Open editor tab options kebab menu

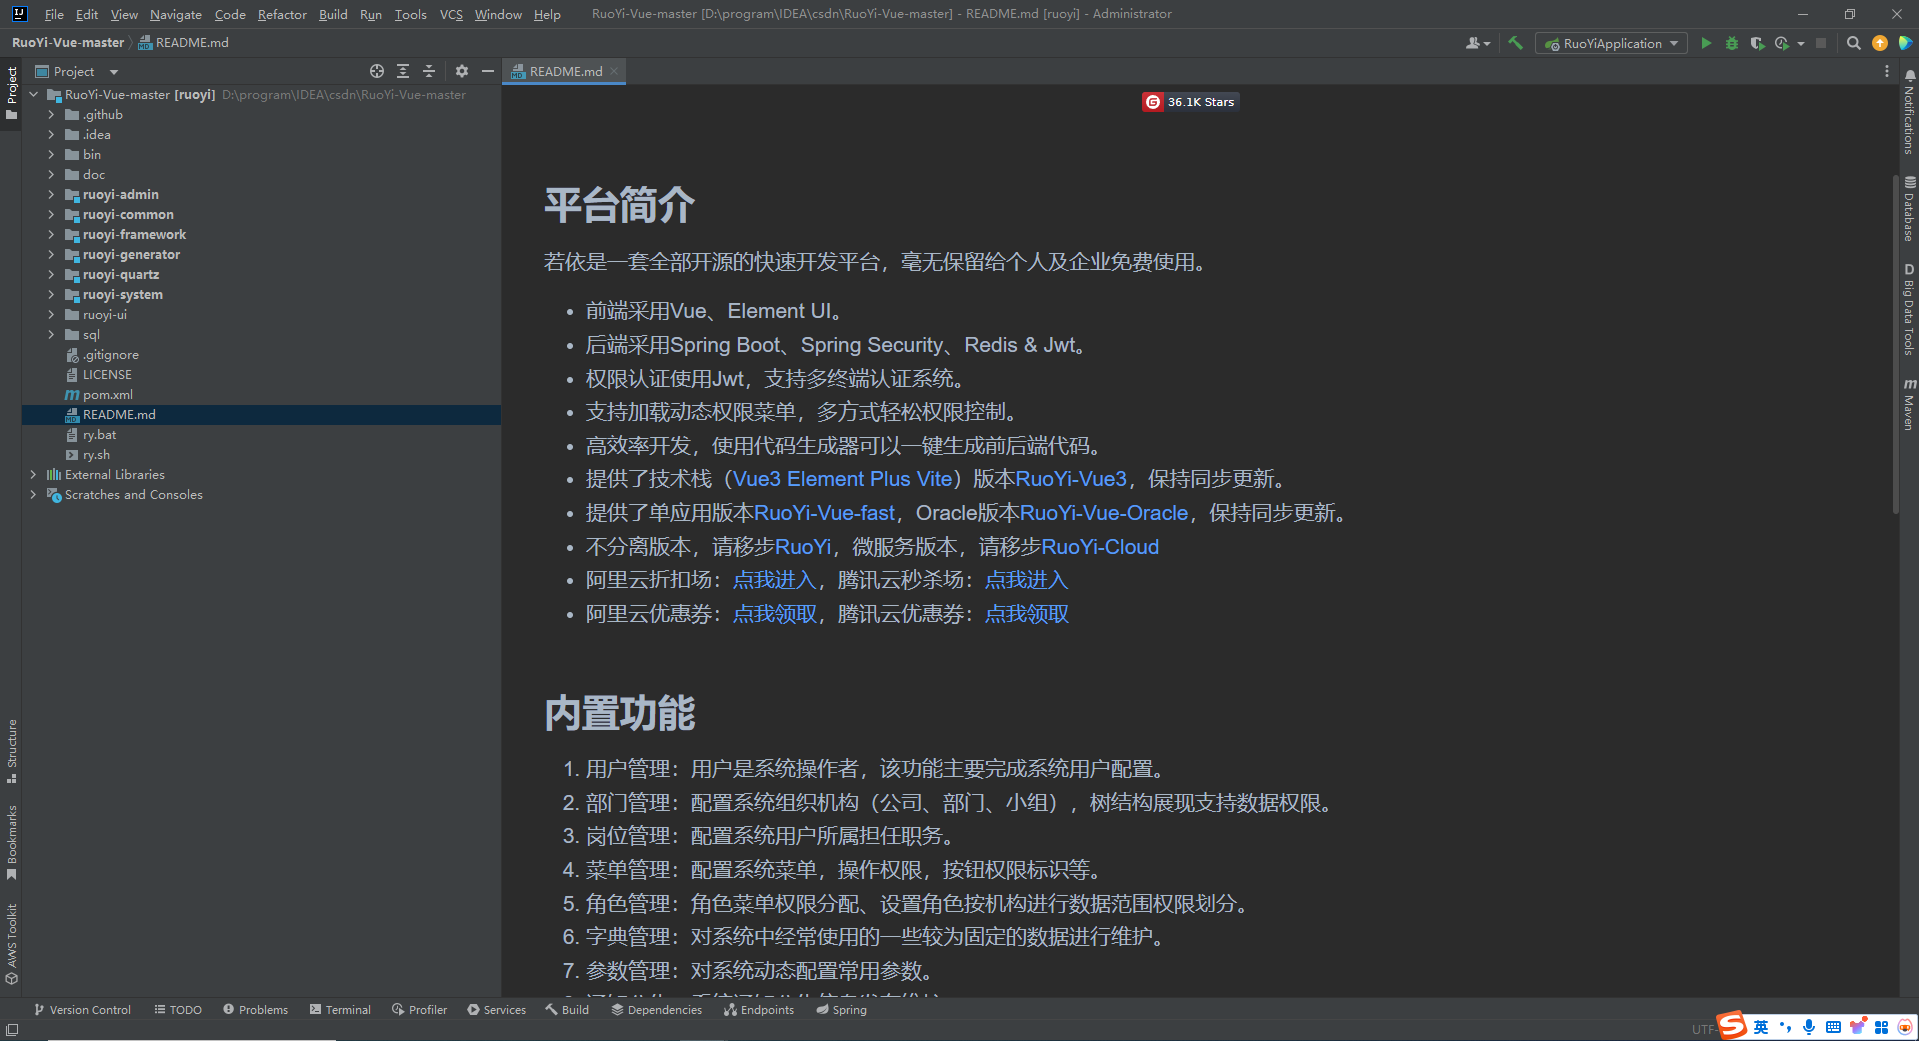(1886, 71)
